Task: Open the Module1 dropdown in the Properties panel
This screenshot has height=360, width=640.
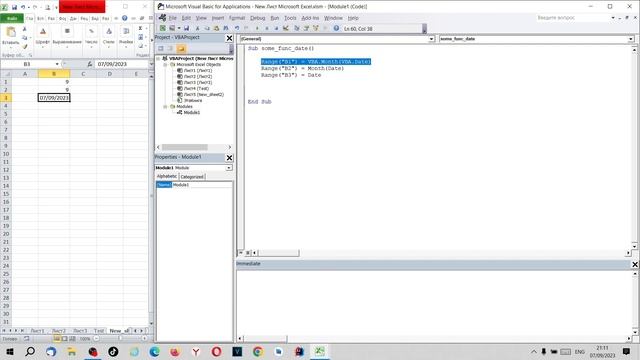Action: [229, 168]
